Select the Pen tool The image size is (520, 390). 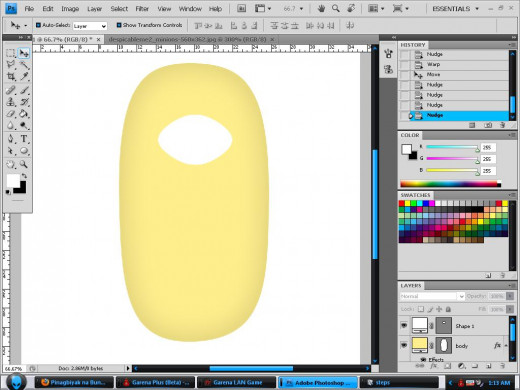coord(11,139)
